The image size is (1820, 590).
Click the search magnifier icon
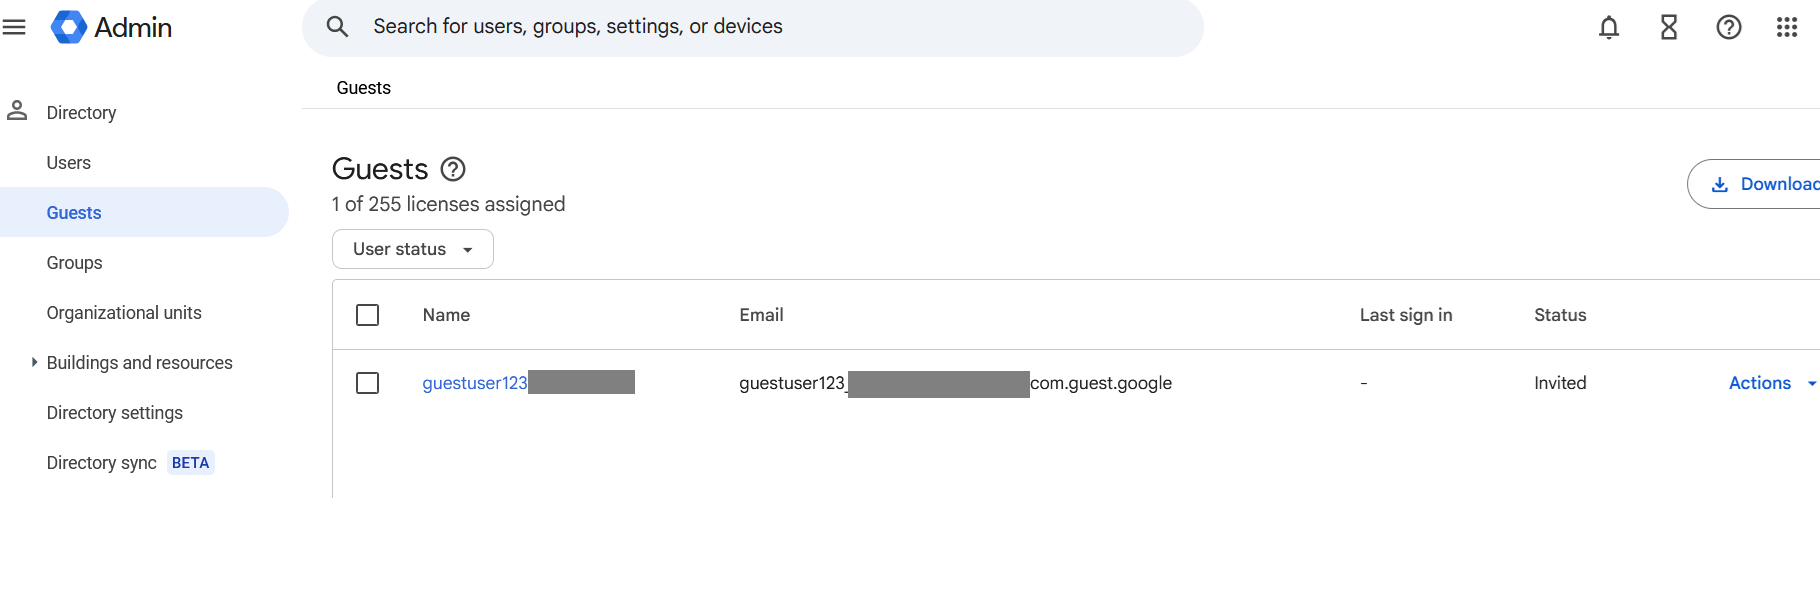coord(337,27)
